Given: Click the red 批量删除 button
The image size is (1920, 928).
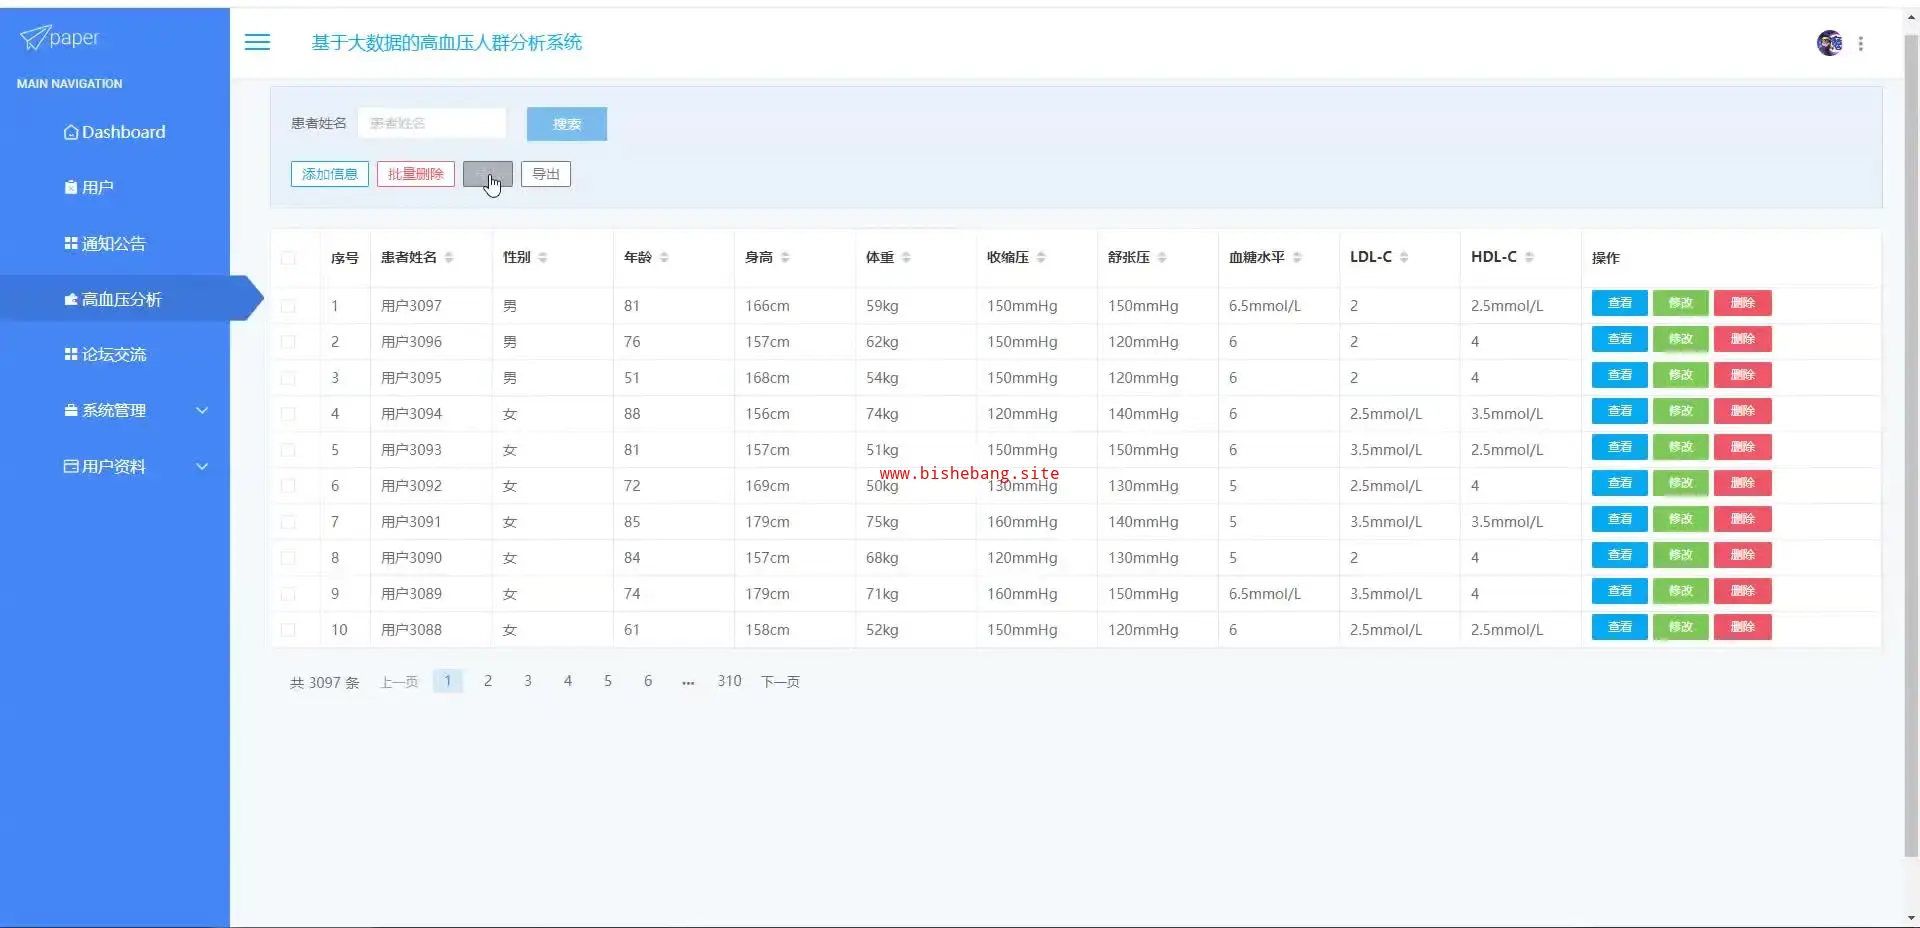Looking at the screenshot, I should click(415, 174).
